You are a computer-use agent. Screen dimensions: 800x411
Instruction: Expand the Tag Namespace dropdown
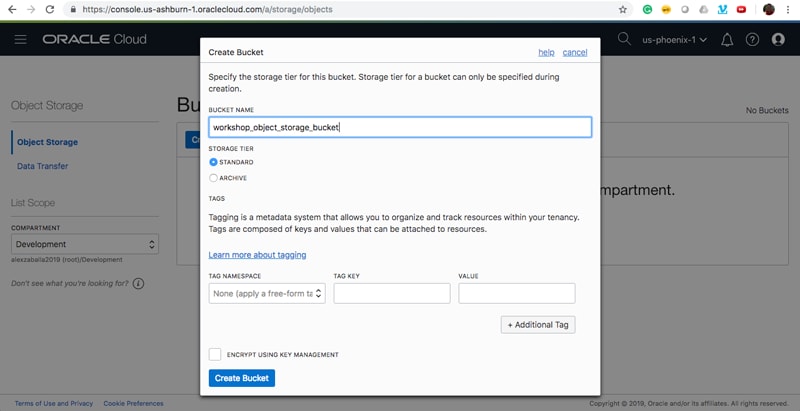point(267,293)
